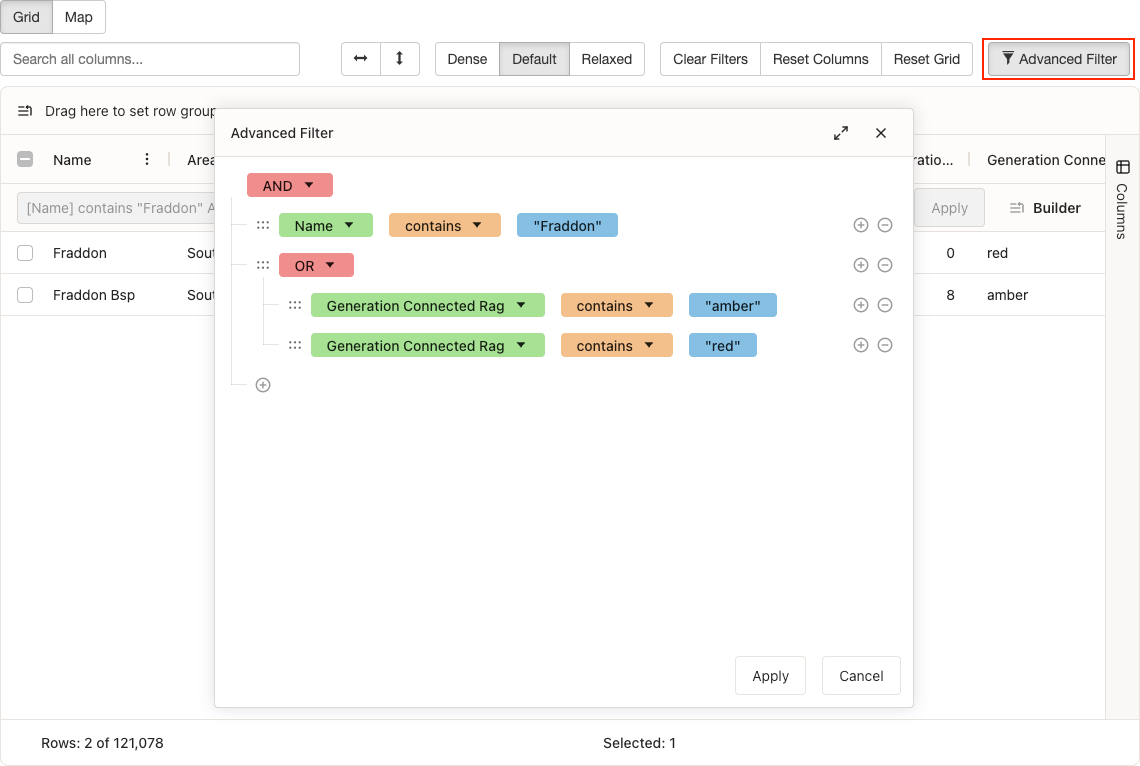Select the Grid tab
This screenshot has height=766, width=1140.
coord(26,17)
